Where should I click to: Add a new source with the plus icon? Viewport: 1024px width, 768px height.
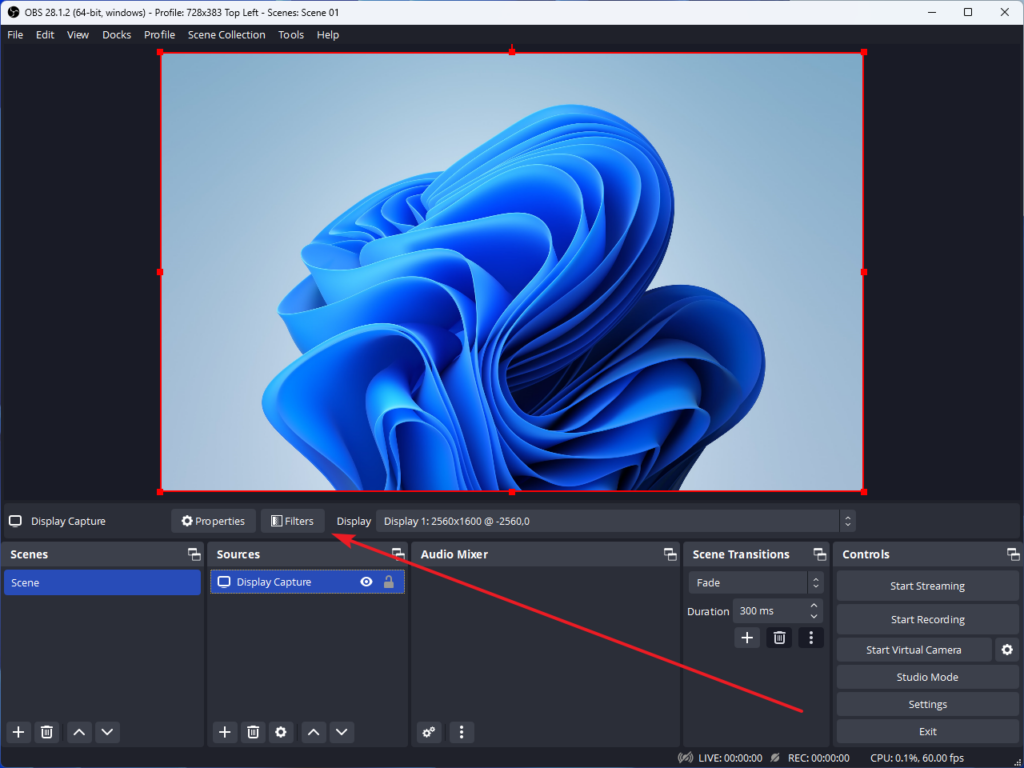pyautogui.click(x=224, y=732)
